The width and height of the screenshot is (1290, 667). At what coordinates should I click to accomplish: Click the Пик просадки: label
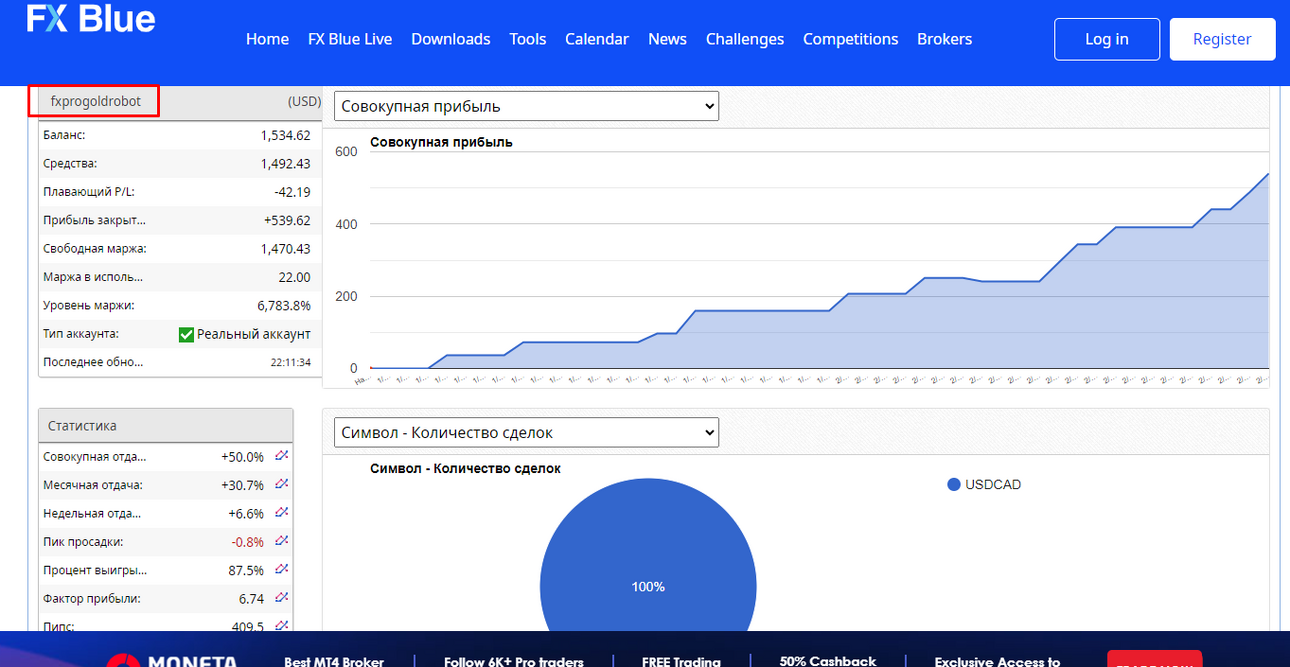point(83,541)
